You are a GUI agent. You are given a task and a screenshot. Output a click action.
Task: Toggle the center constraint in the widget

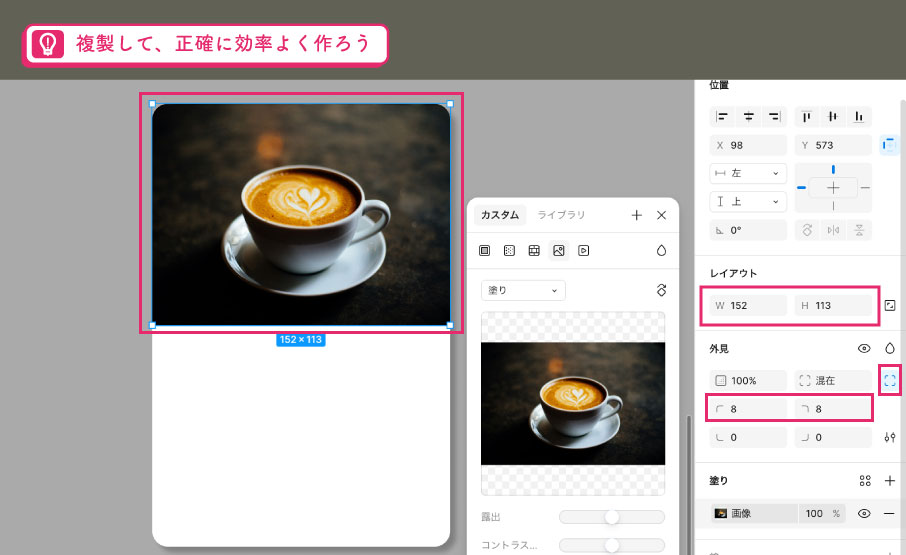(833, 188)
